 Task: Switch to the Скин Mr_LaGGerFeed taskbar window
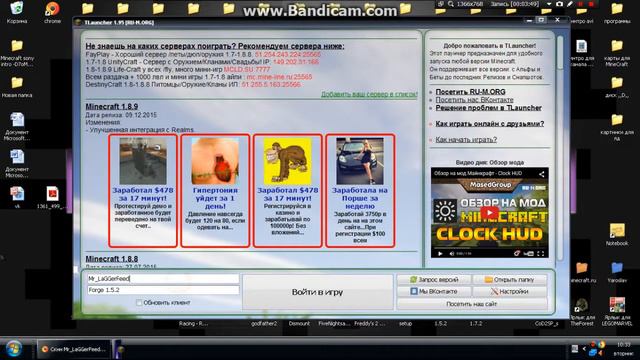tap(74, 349)
